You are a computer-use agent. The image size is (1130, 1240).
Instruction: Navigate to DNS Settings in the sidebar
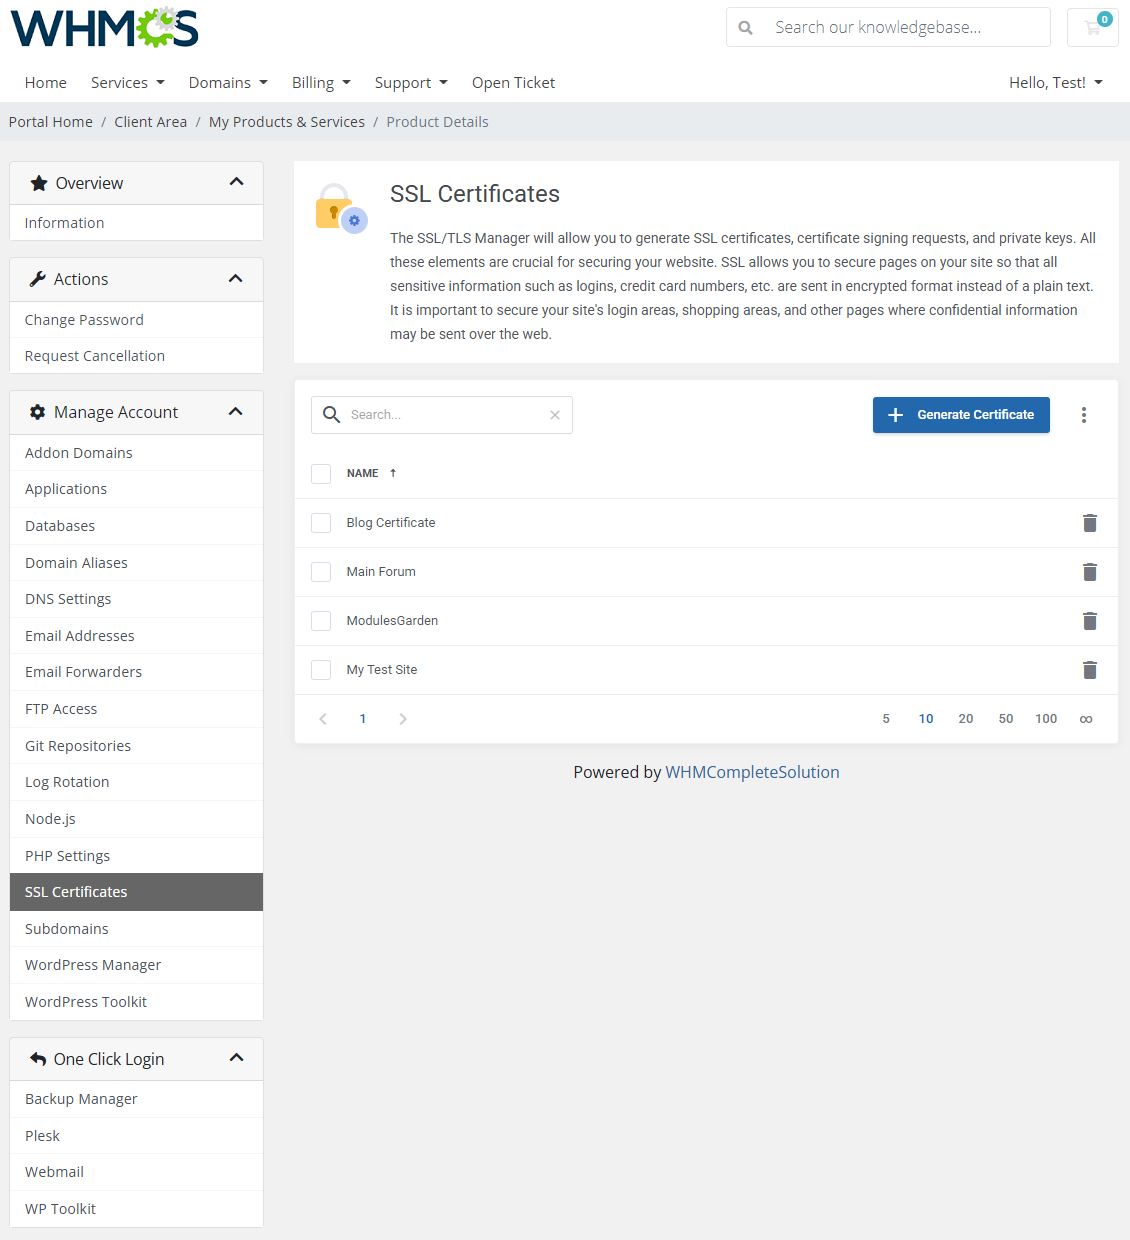pos(68,598)
